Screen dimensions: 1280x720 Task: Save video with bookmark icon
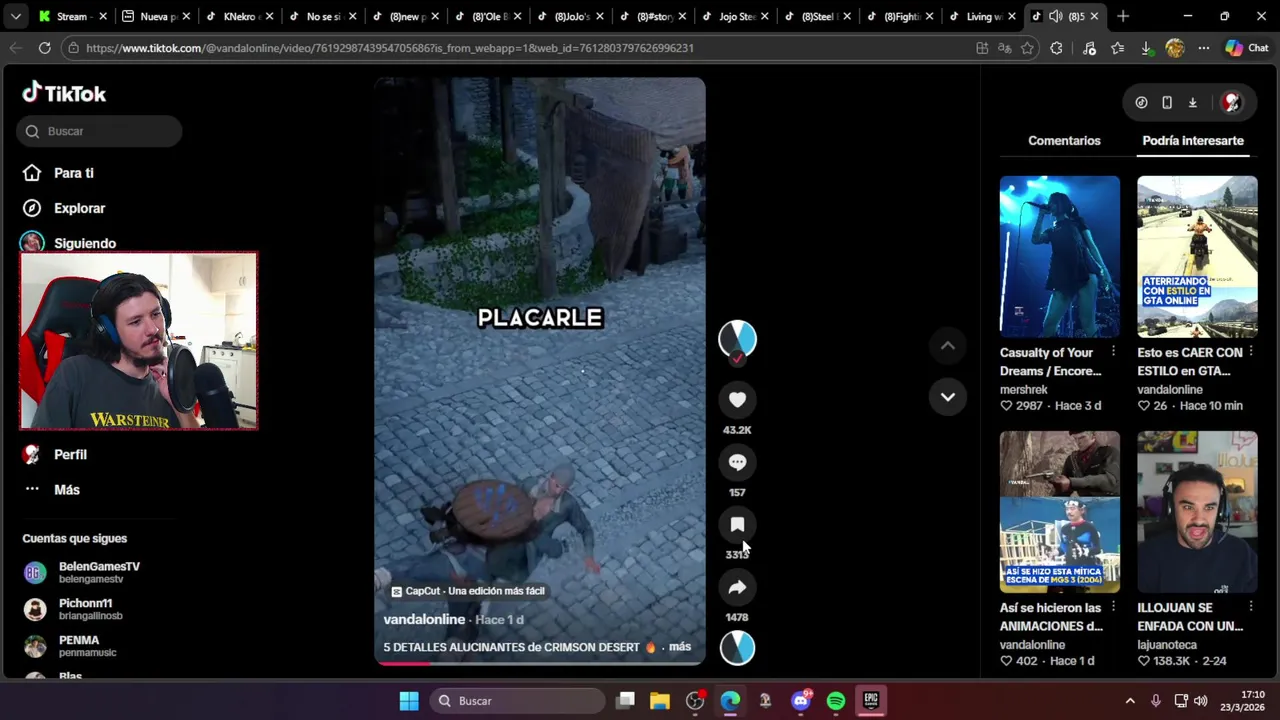pyautogui.click(x=737, y=524)
